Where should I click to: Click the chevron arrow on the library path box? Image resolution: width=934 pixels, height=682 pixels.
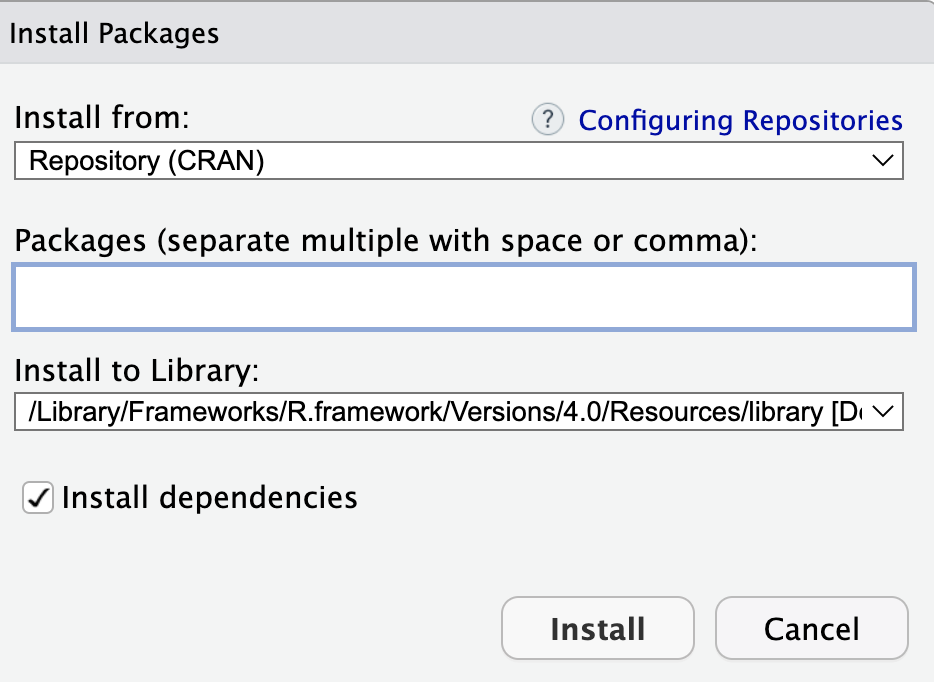(x=882, y=411)
